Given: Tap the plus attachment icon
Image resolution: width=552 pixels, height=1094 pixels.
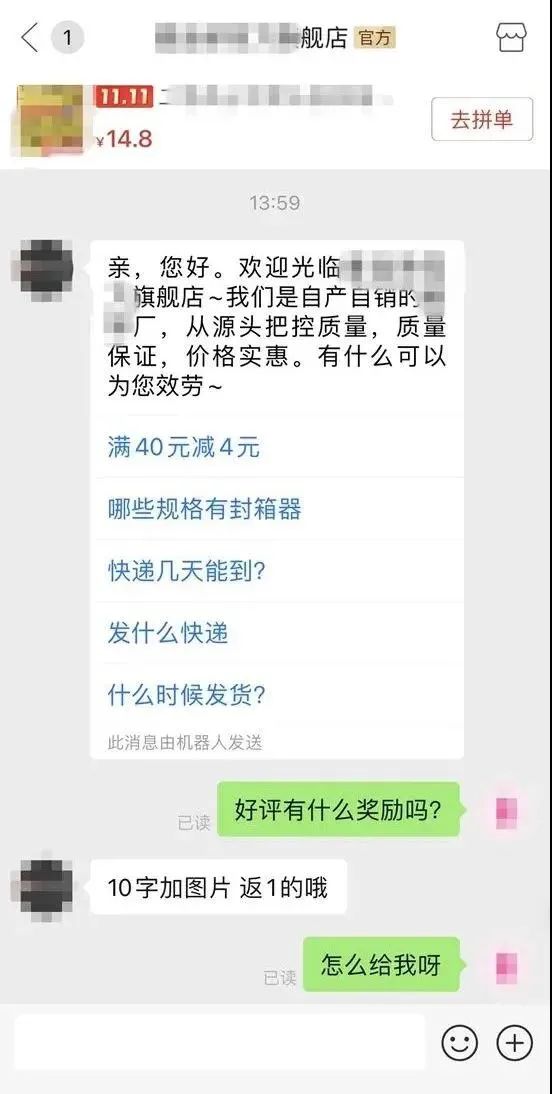Looking at the screenshot, I should click(514, 1044).
